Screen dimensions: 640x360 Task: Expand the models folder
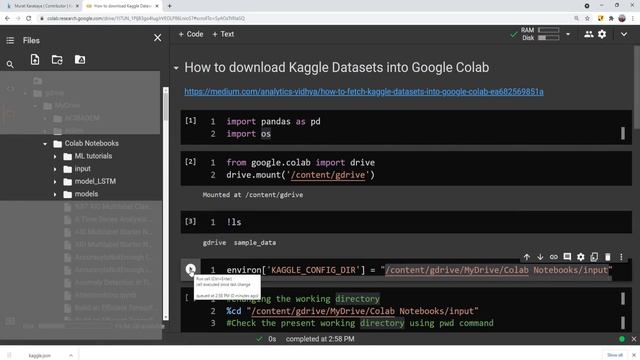(x=55, y=194)
